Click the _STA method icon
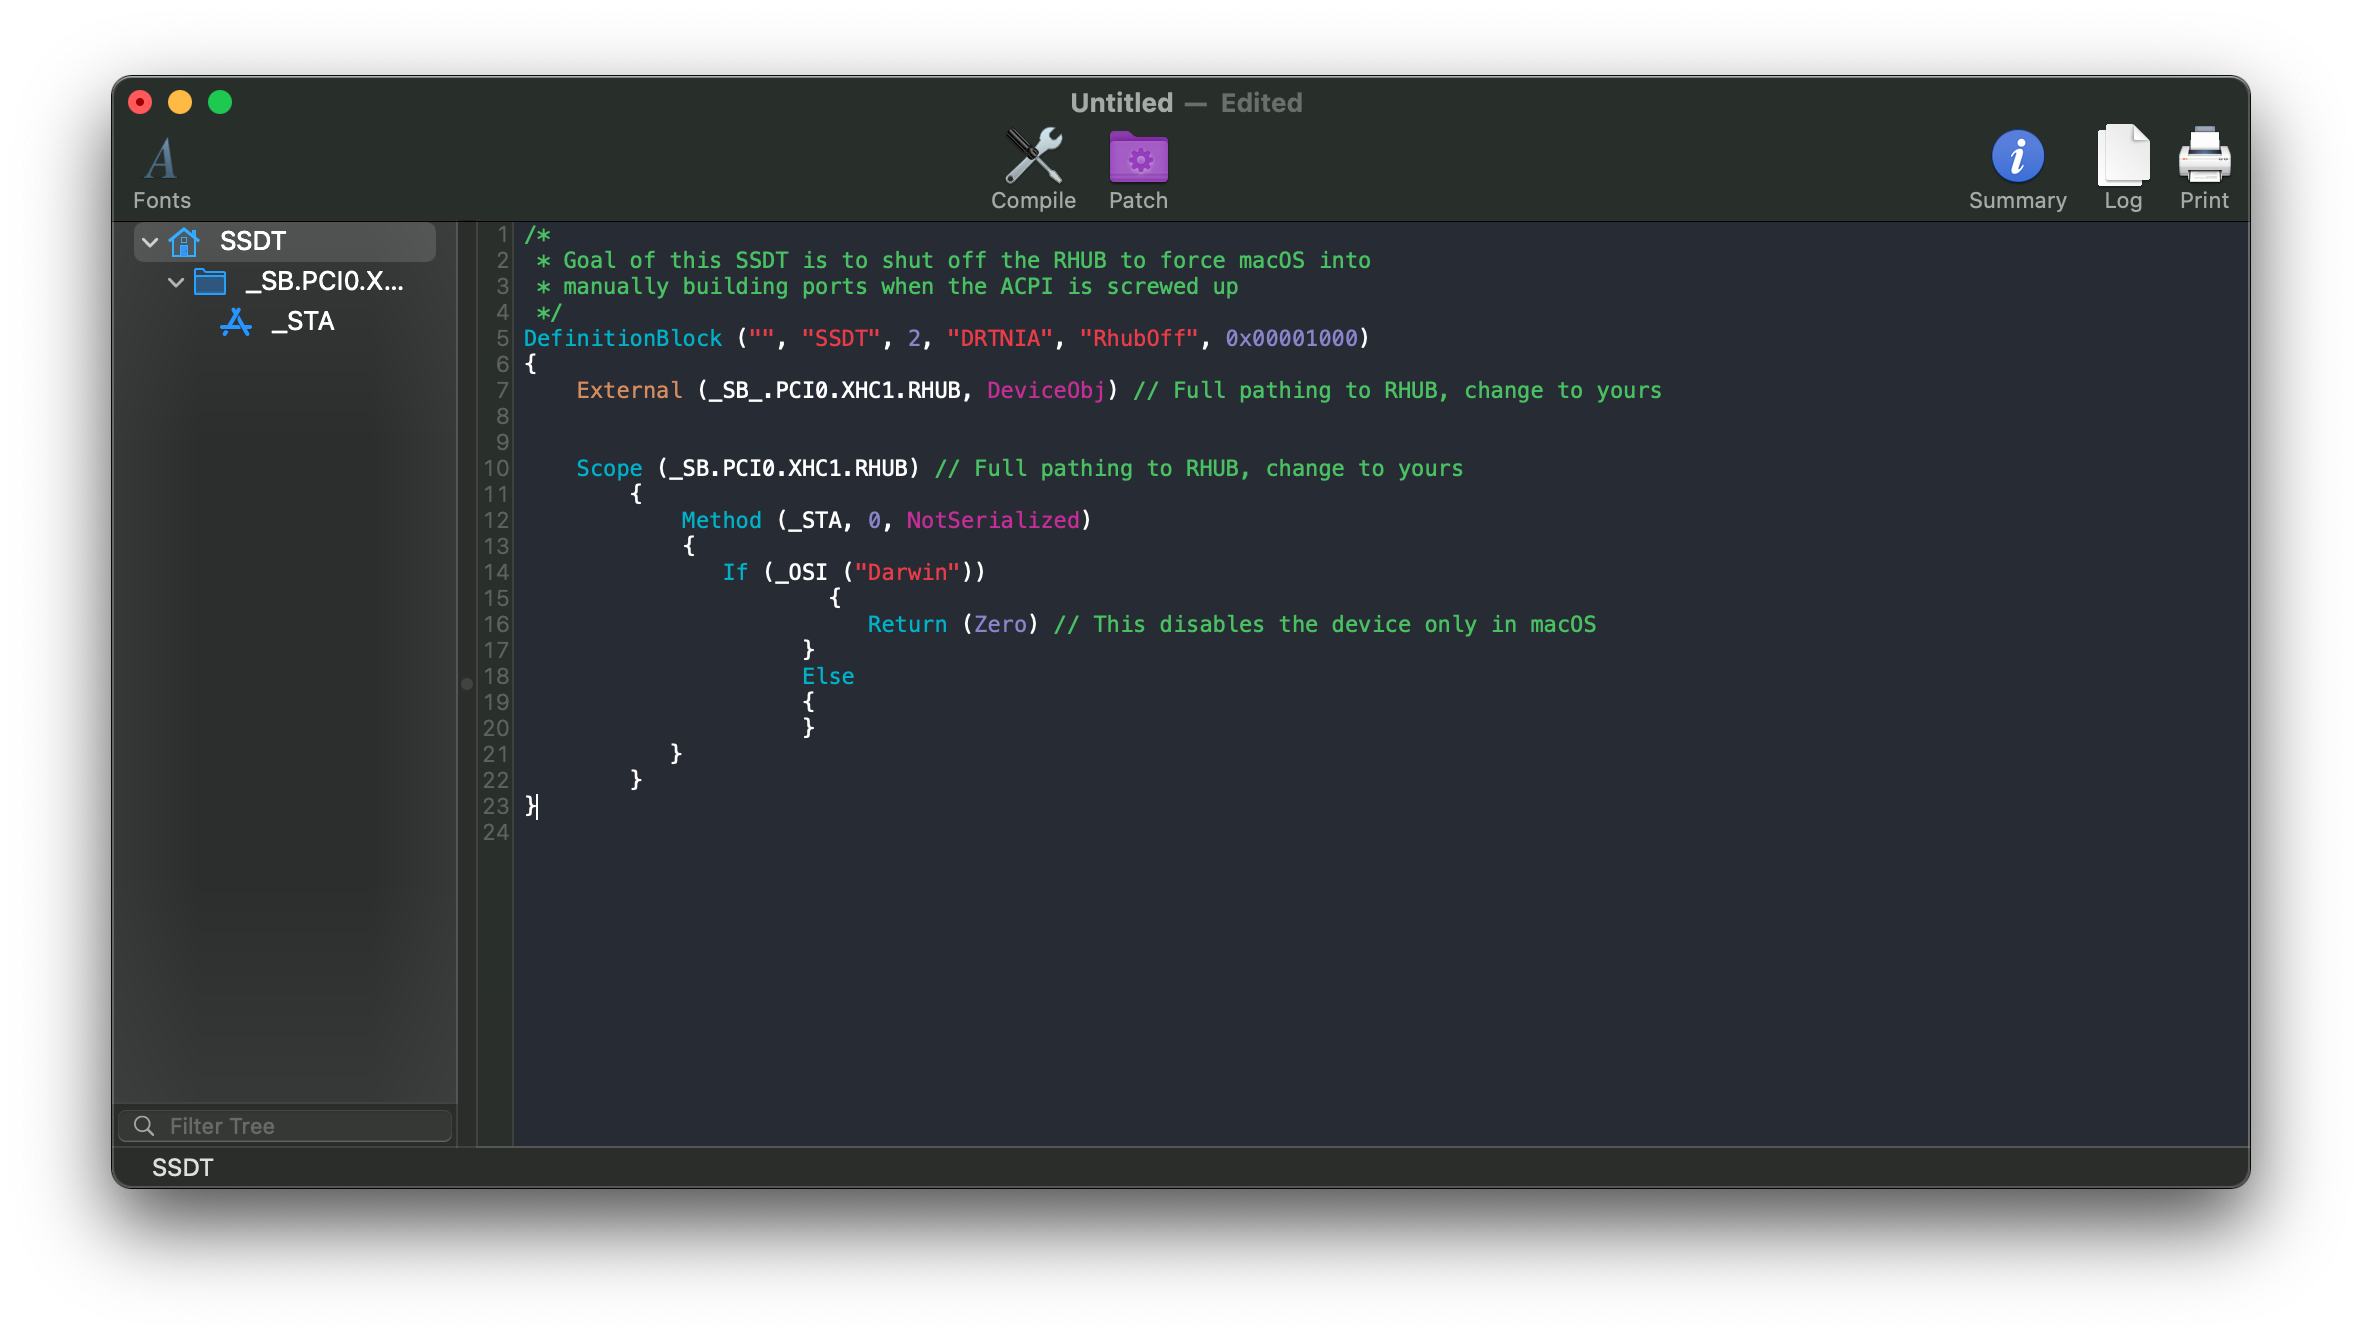The width and height of the screenshot is (2362, 1336). pyautogui.click(x=236, y=322)
